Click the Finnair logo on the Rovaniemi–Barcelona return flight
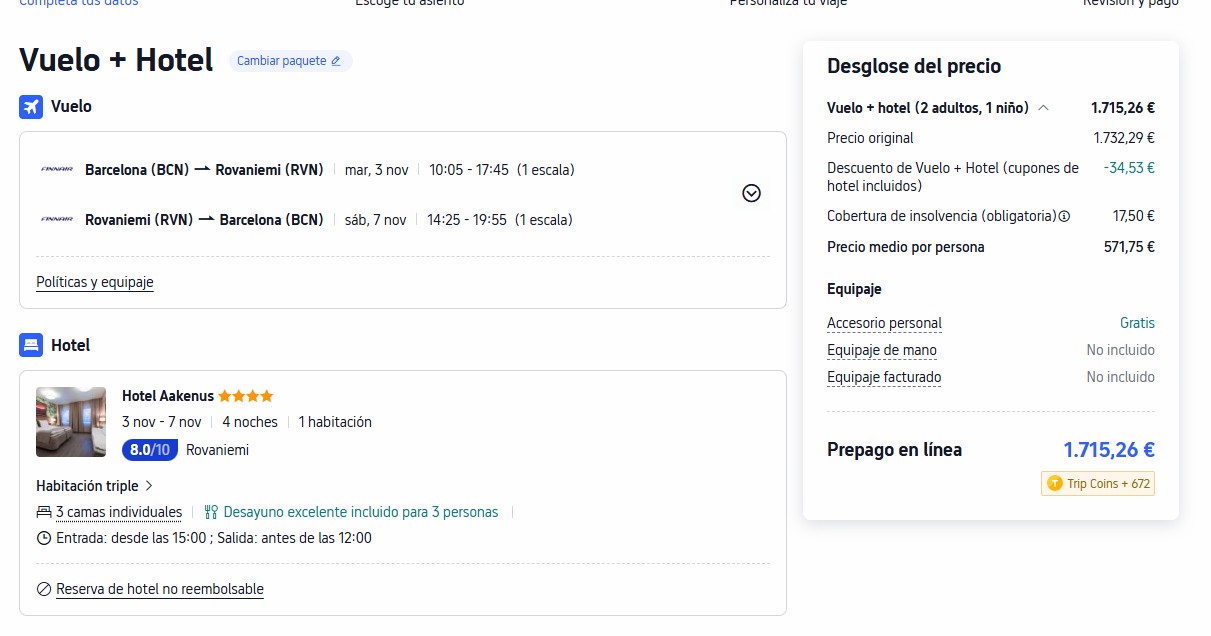The height and width of the screenshot is (636, 1211). [x=57, y=219]
